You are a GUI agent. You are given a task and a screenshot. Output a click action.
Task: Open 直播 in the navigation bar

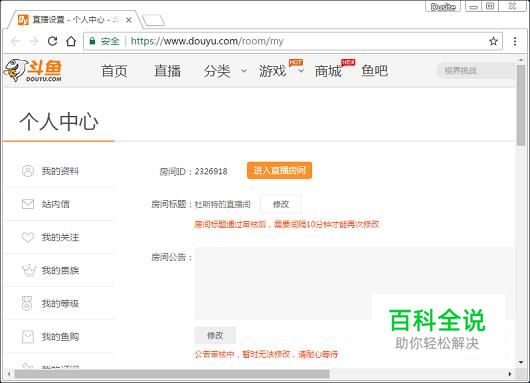tap(167, 71)
